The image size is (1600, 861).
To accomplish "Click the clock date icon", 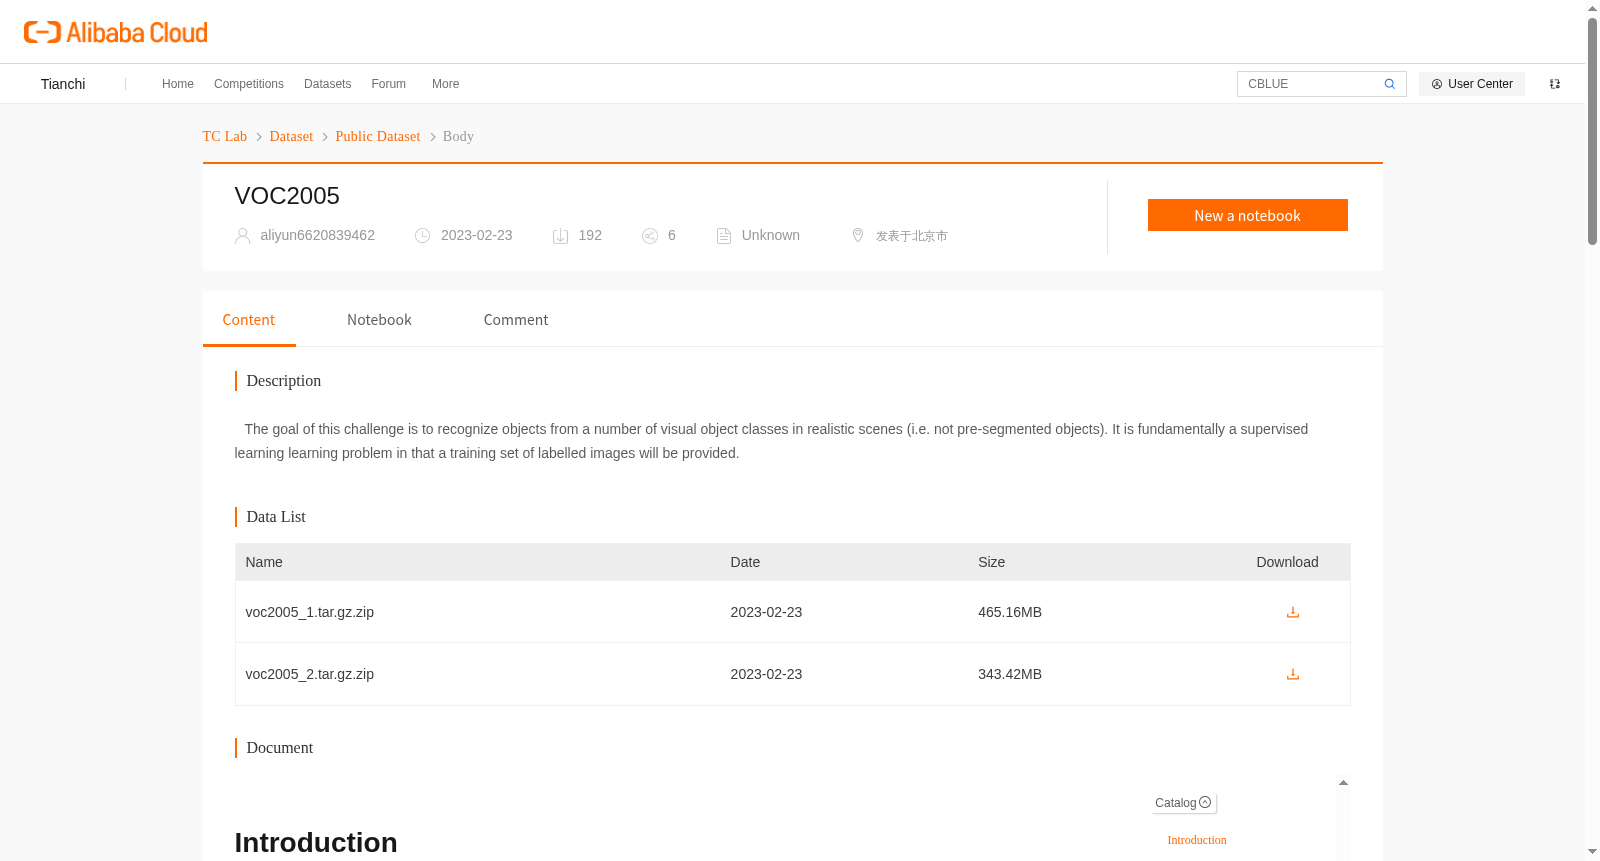I will 423,236.
